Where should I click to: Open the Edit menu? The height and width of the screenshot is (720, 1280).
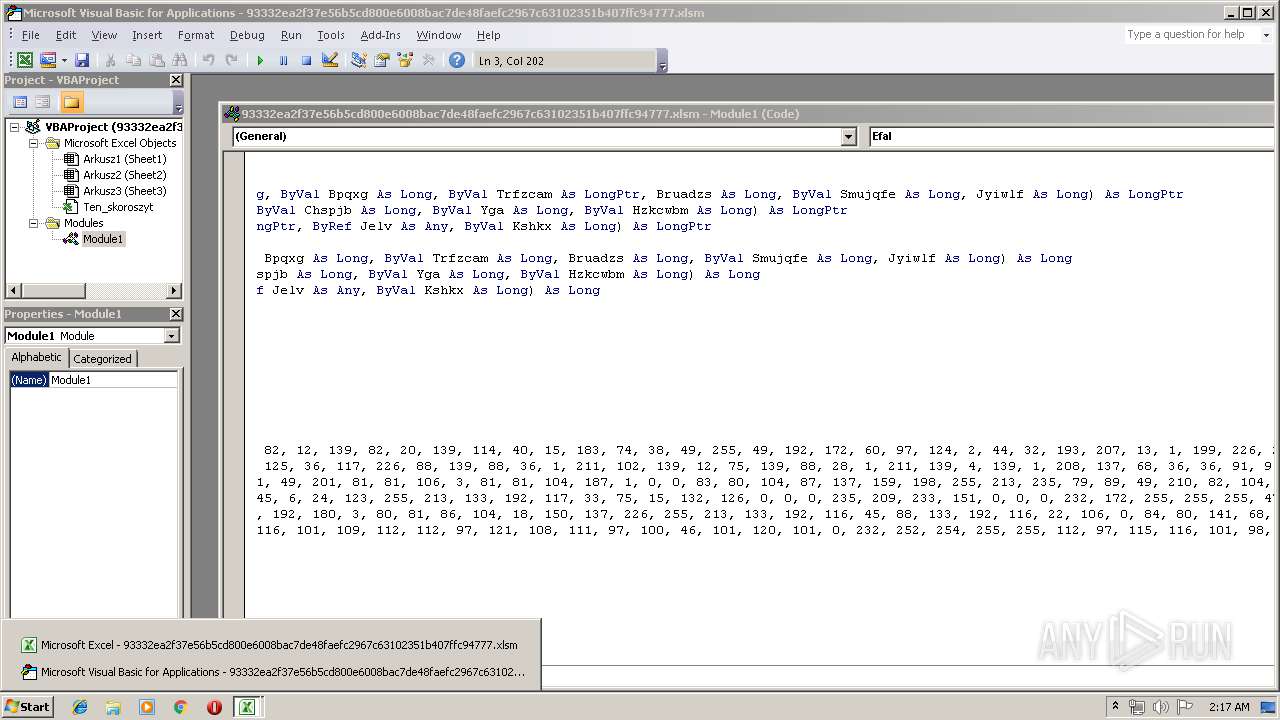[66, 35]
